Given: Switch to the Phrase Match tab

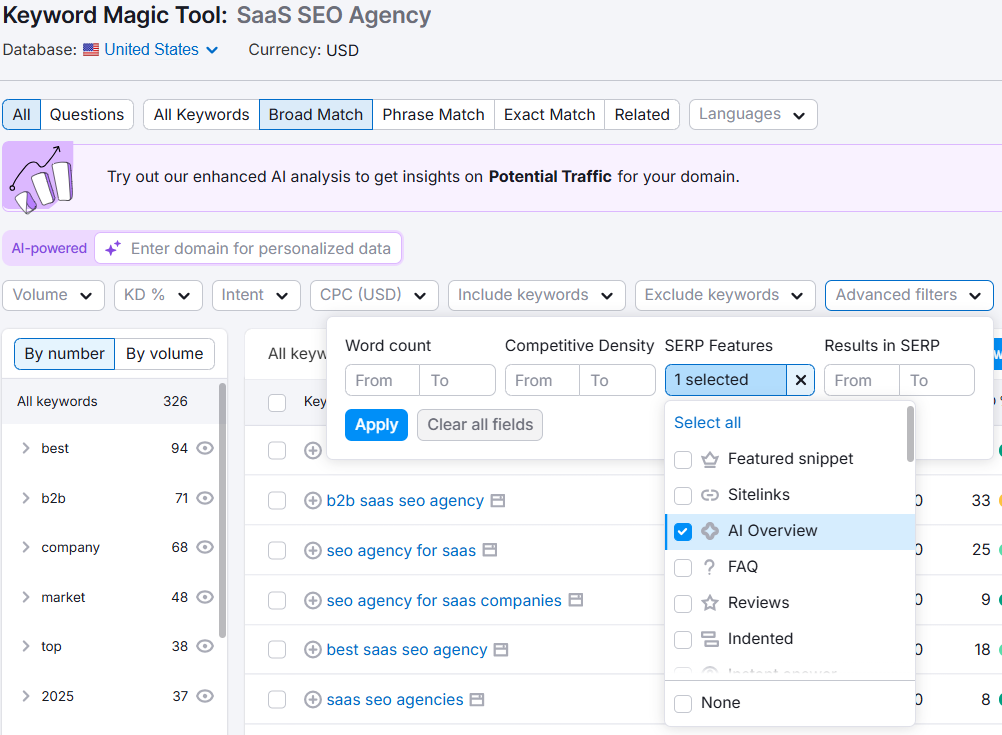Looking at the screenshot, I should point(433,115).
